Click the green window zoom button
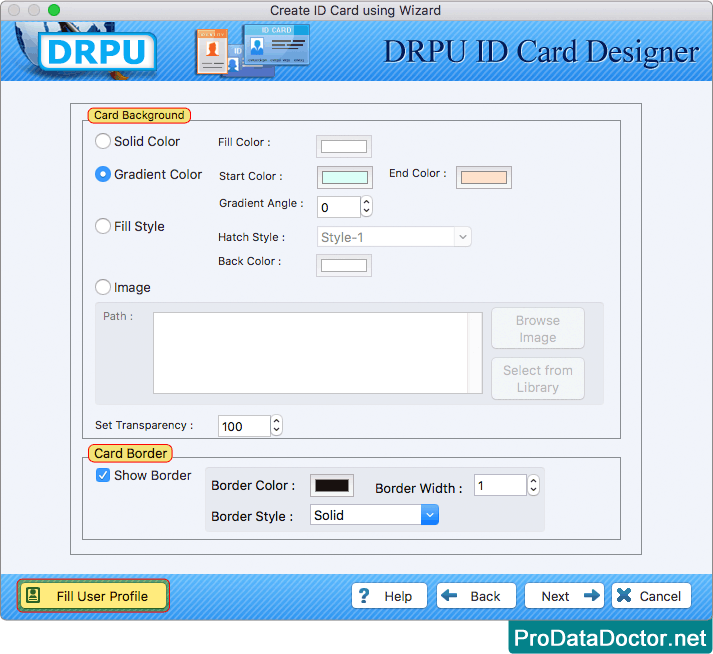Viewport: 713px width, 654px height. point(54,10)
